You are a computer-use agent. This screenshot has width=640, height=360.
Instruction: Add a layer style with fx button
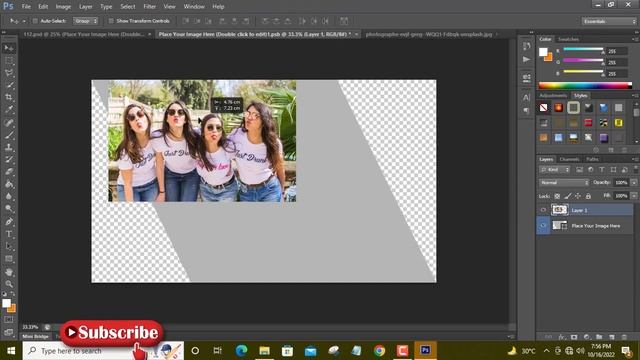tap(562, 337)
